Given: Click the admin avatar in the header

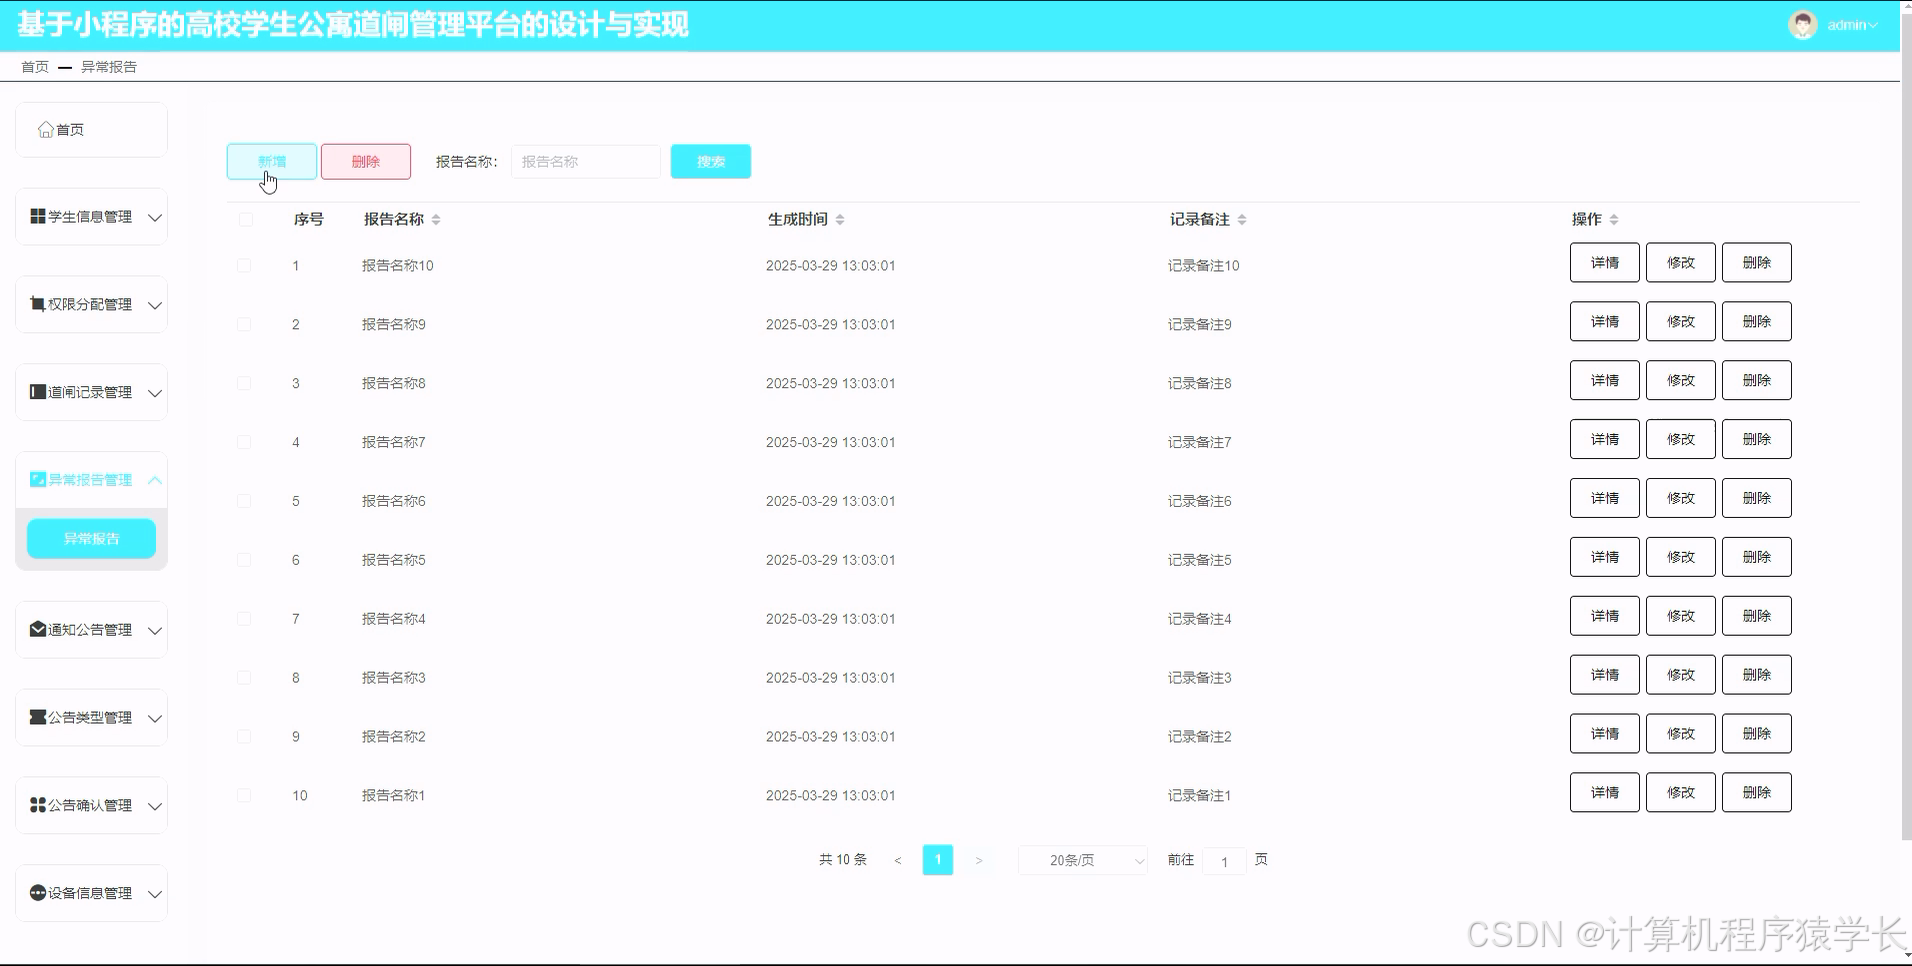Looking at the screenshot, I should click(1802, 25).
